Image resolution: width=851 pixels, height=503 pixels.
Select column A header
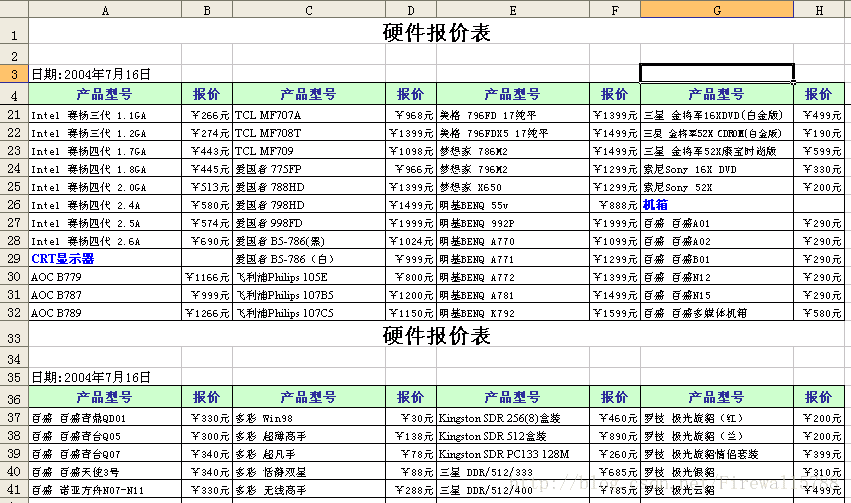pos(105,9)
